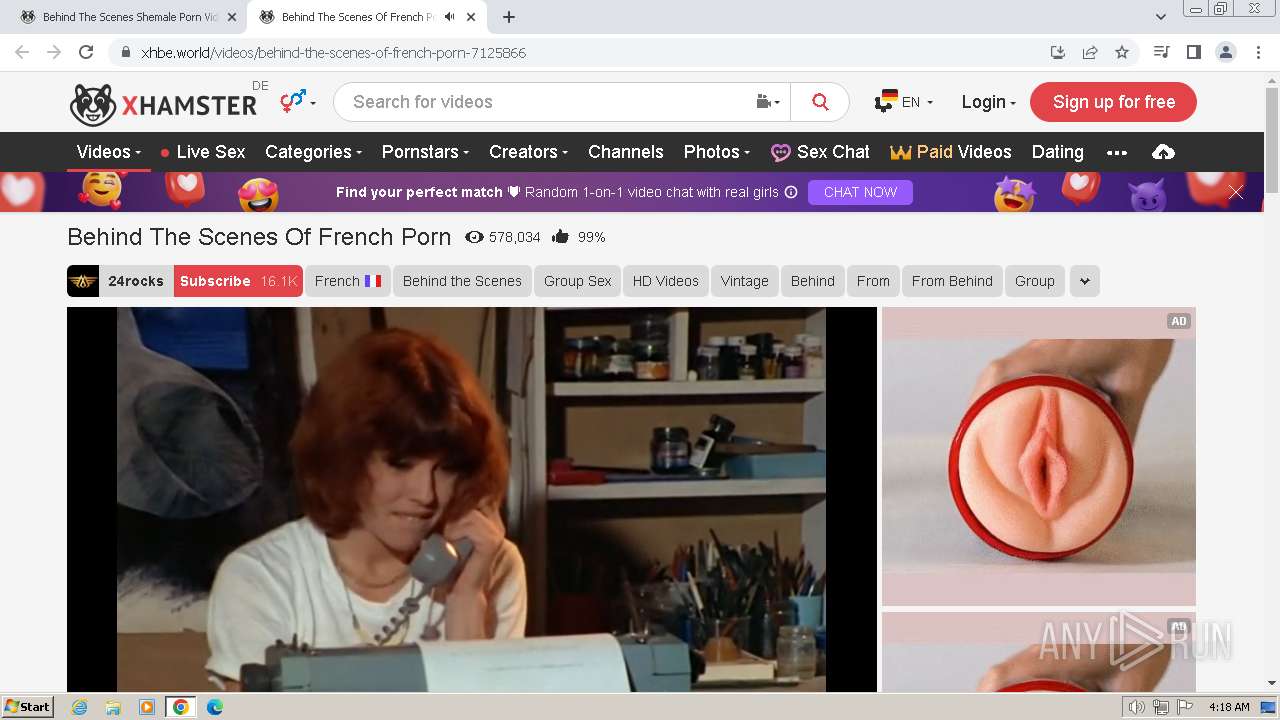Select the 'HD Videos' tag

click(665, 281)
